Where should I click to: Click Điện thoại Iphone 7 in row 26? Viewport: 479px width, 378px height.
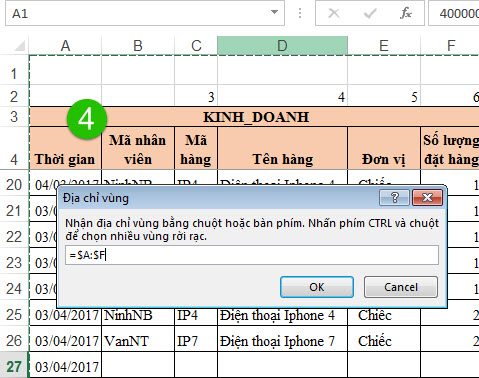(283, 339)
